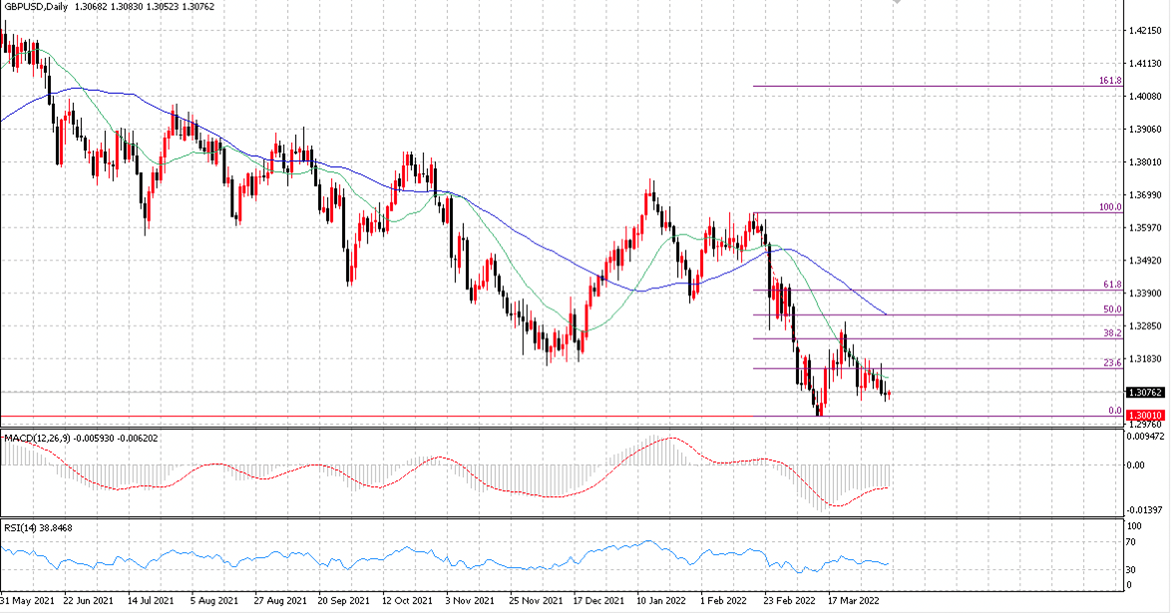Viewport: 1171px width, 613px height.
Task: Select the 0.0 Fibonacci level label
Action: [1115, 411]
